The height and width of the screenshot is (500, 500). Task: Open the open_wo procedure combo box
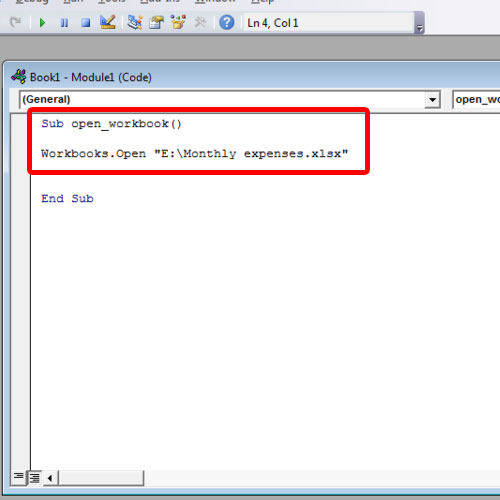(476, 99)
